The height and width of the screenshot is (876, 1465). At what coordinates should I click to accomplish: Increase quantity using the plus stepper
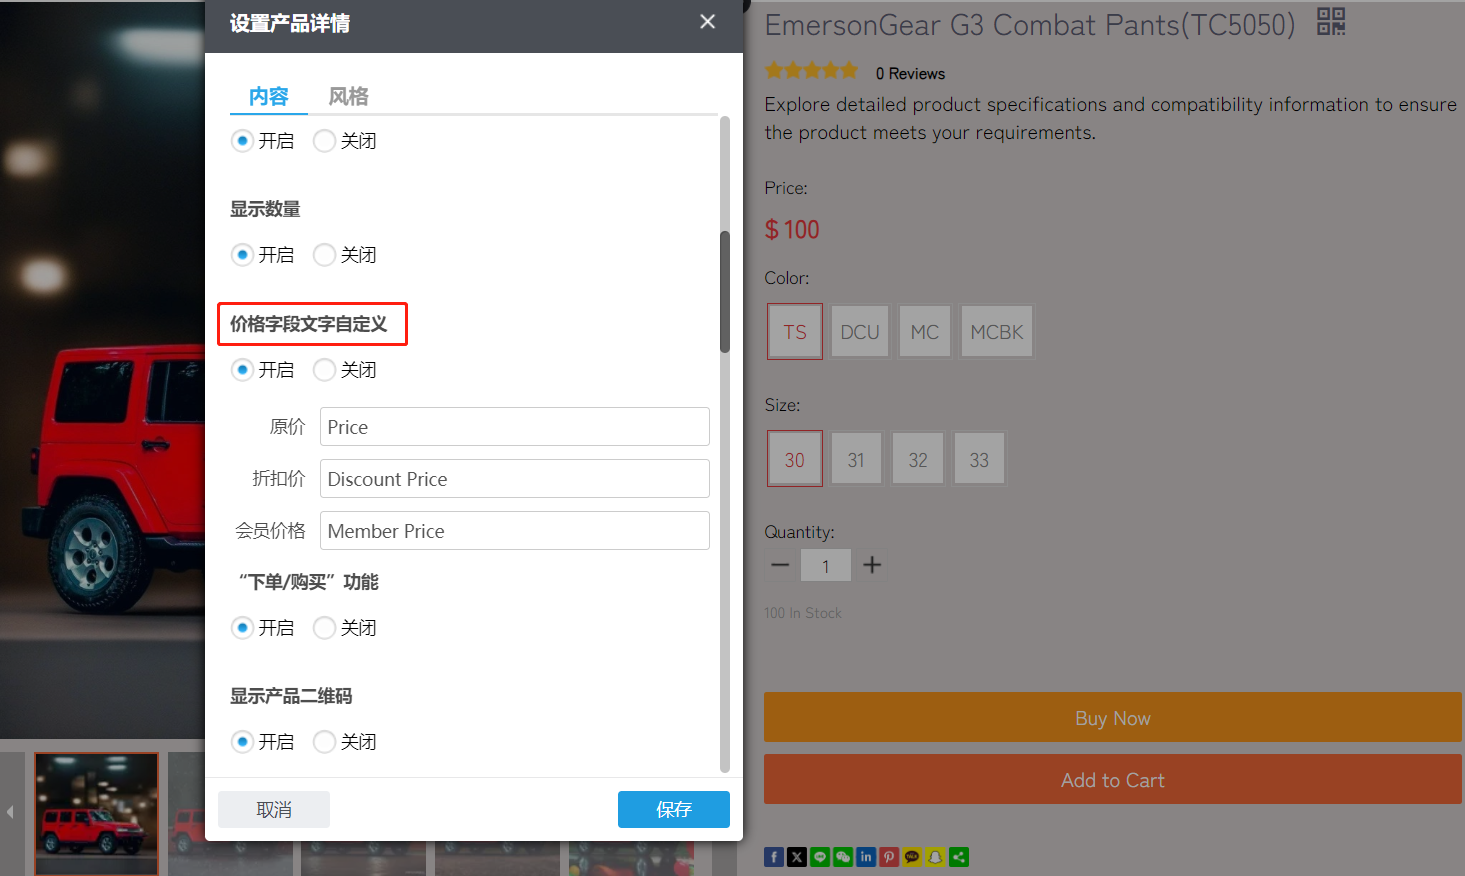click(x=871, y=565)
